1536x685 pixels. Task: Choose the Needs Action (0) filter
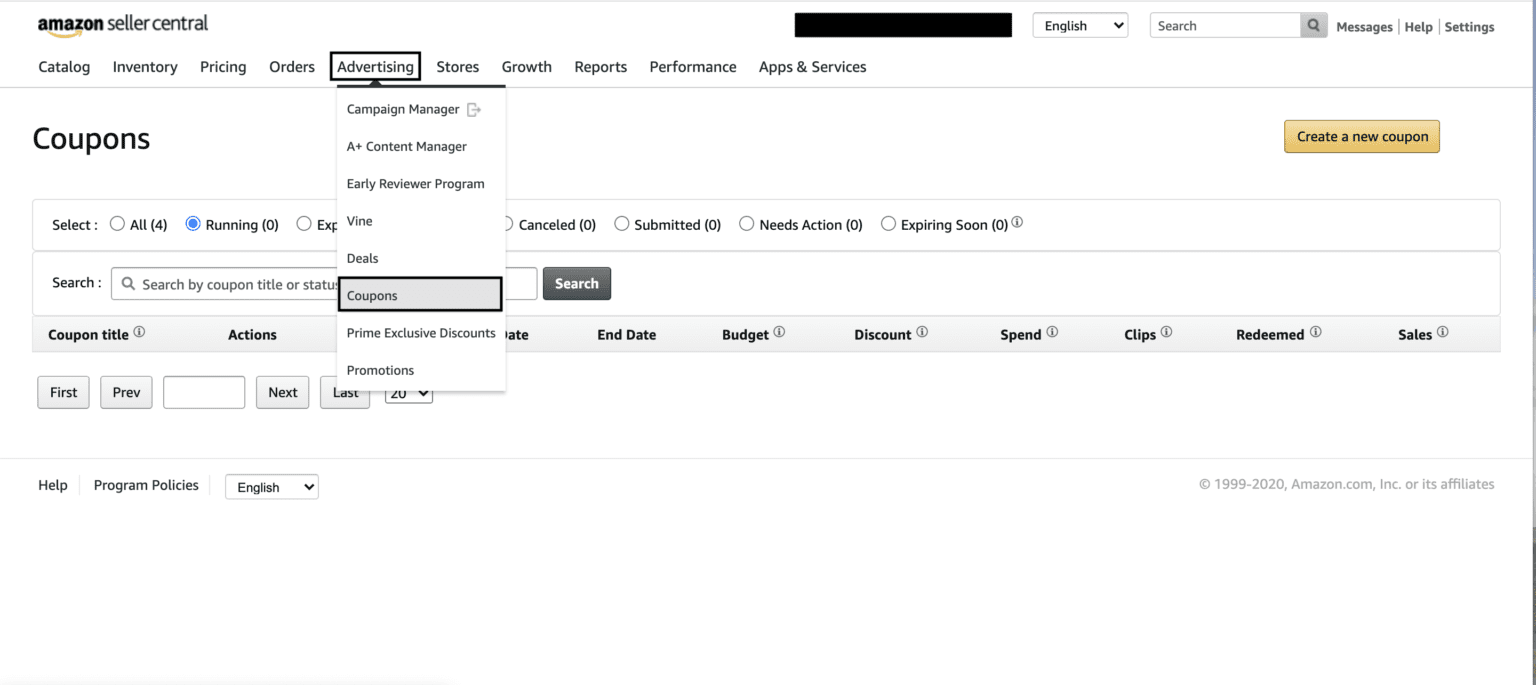(747, 224)
